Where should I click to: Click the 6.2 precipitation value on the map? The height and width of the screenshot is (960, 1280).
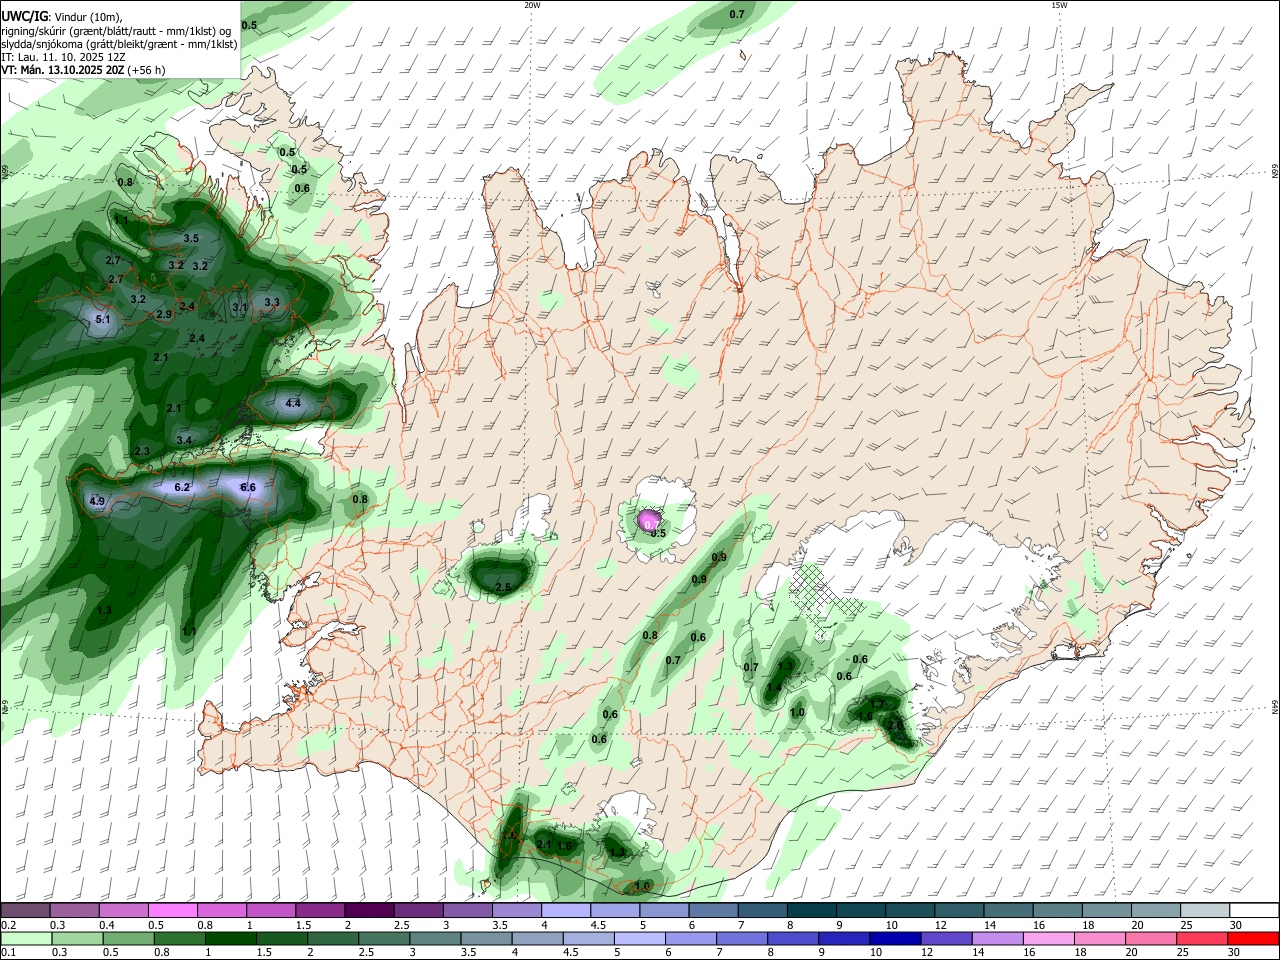[x=182, y=487]
